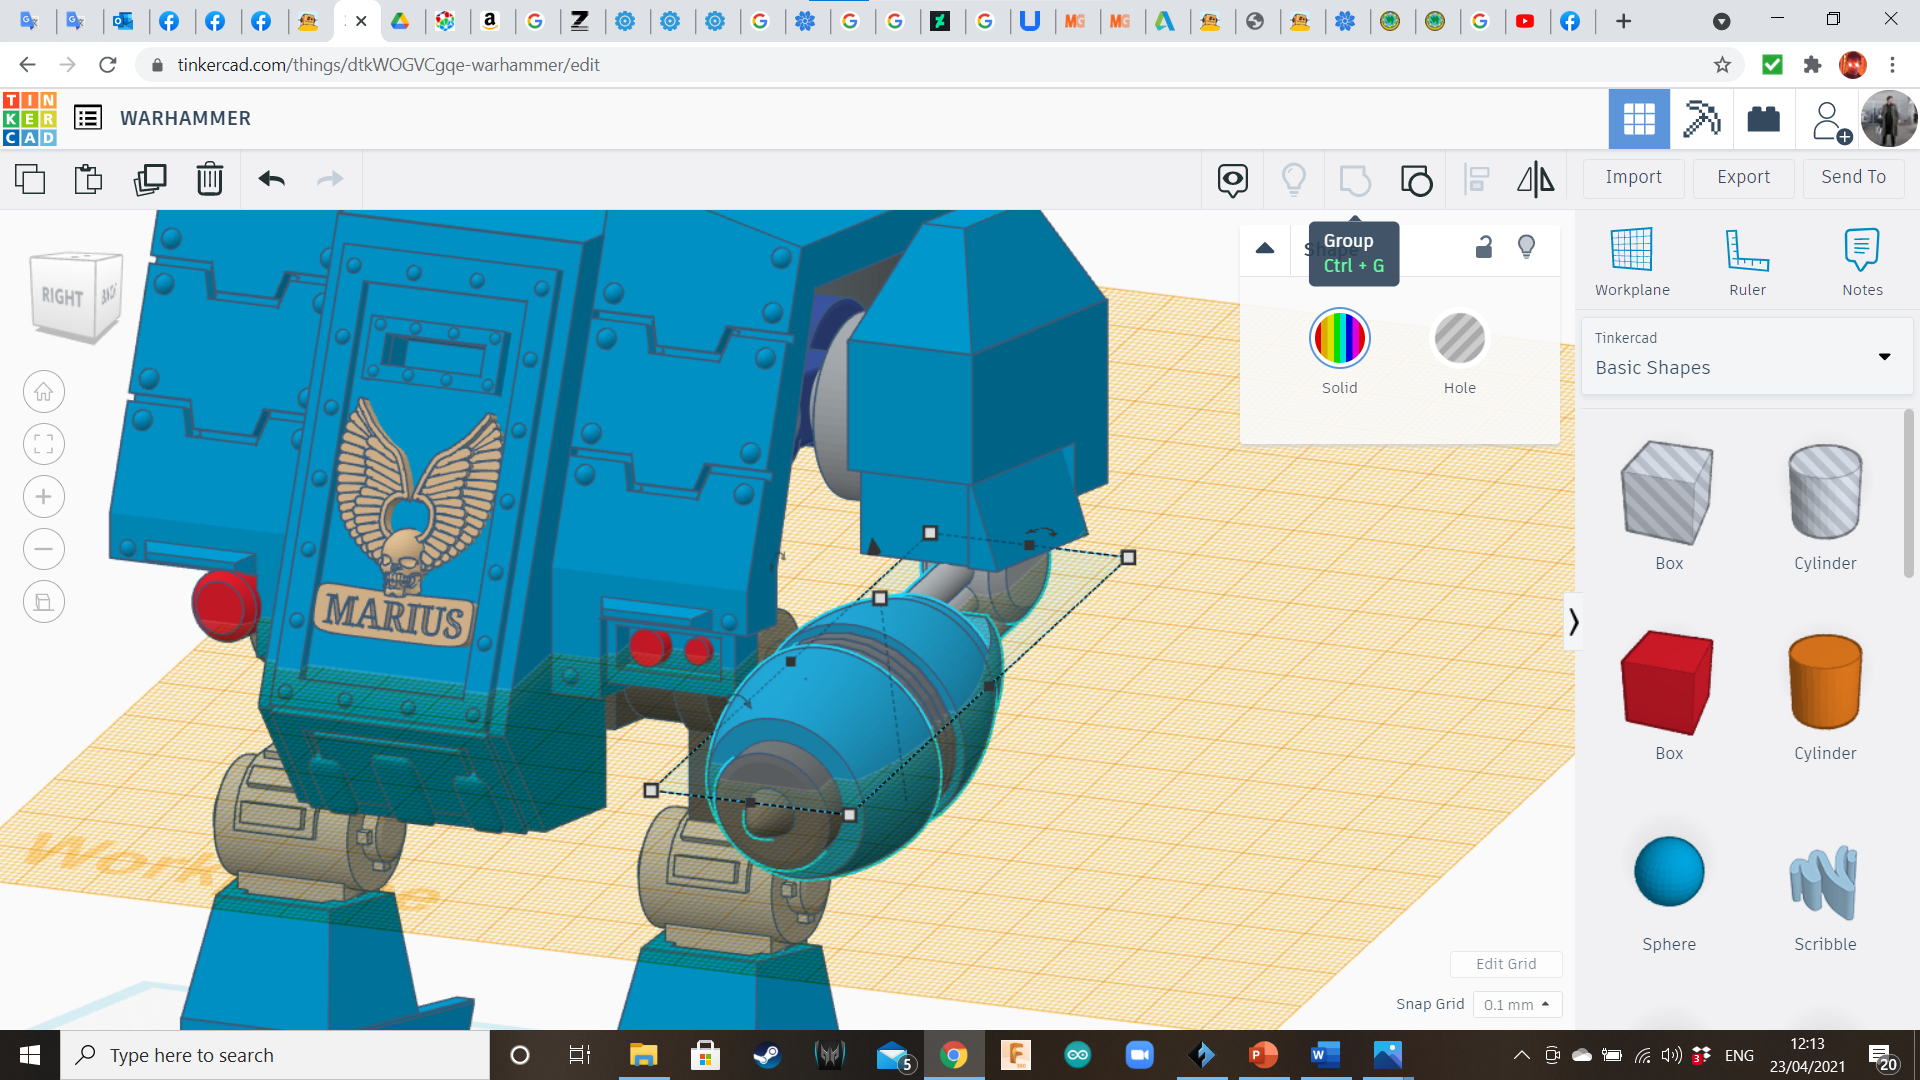Collapse the shape inspector panel arrow
The width and height of the screenshot is (1920, 1080).
pyautogui.click(x=1265, y=248)
